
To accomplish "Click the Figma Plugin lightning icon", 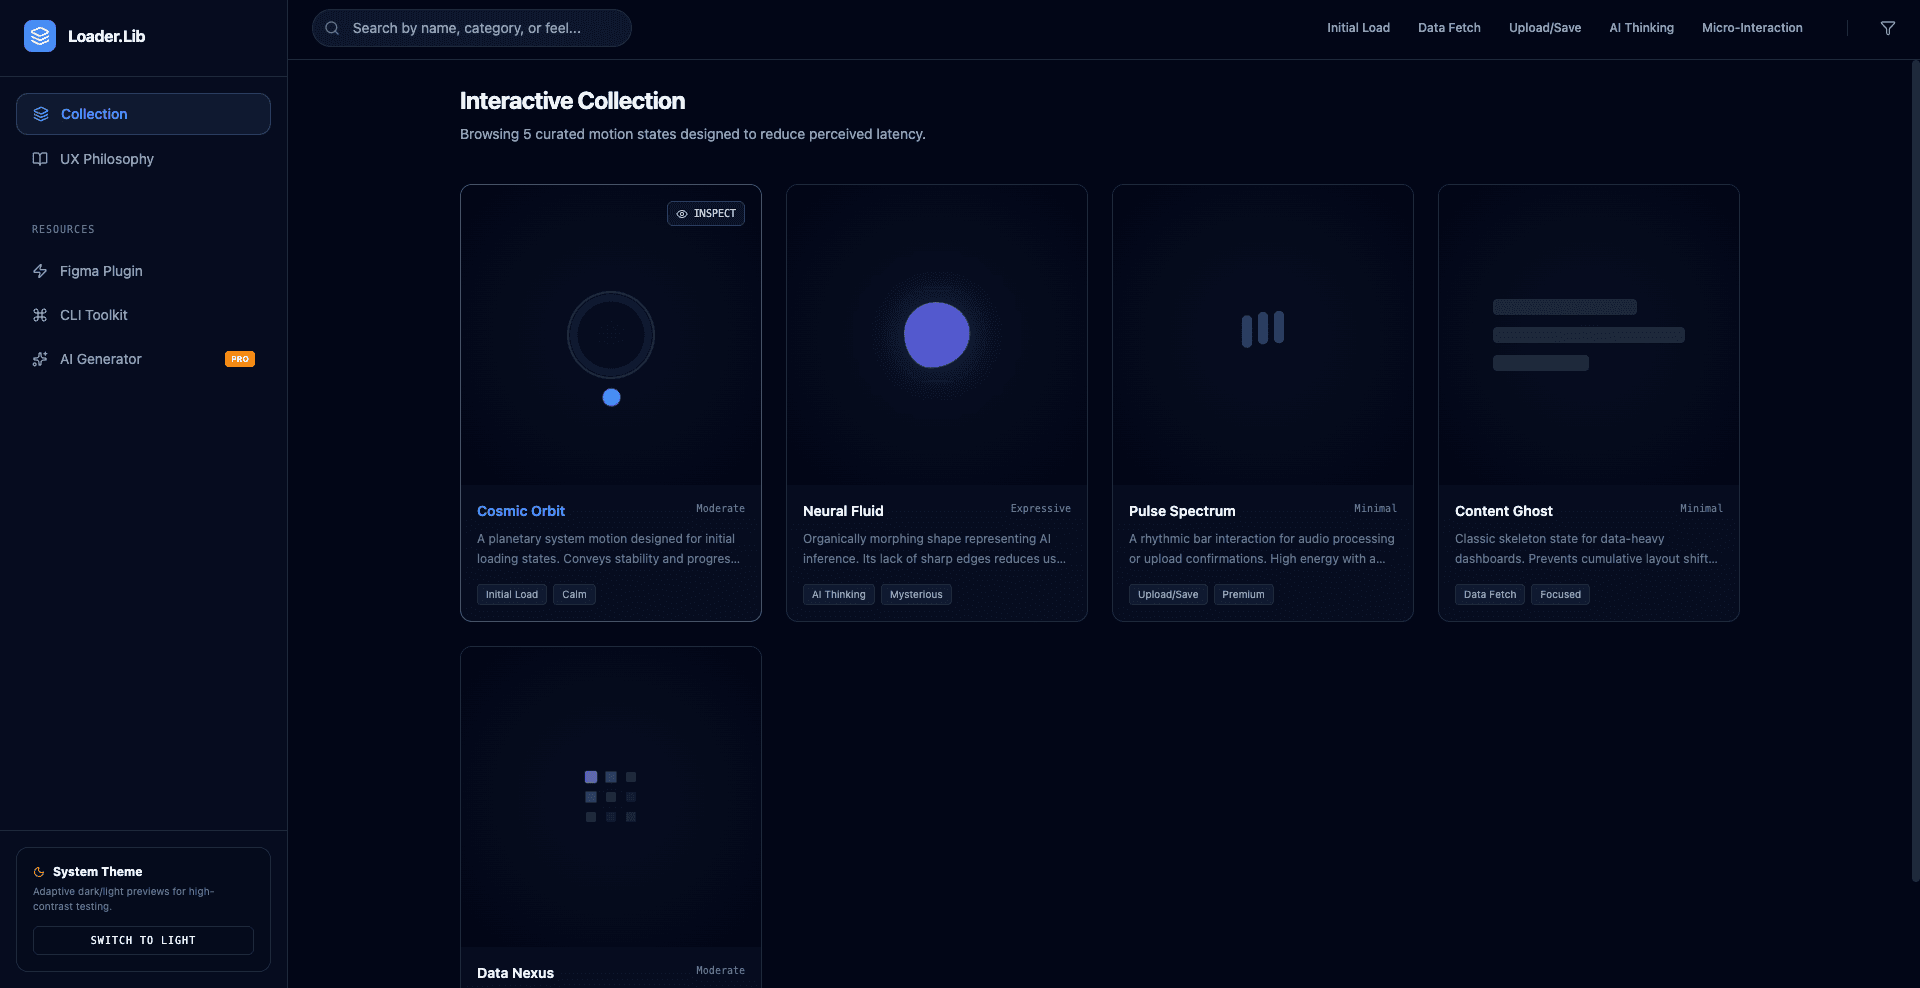I will 40,271.
